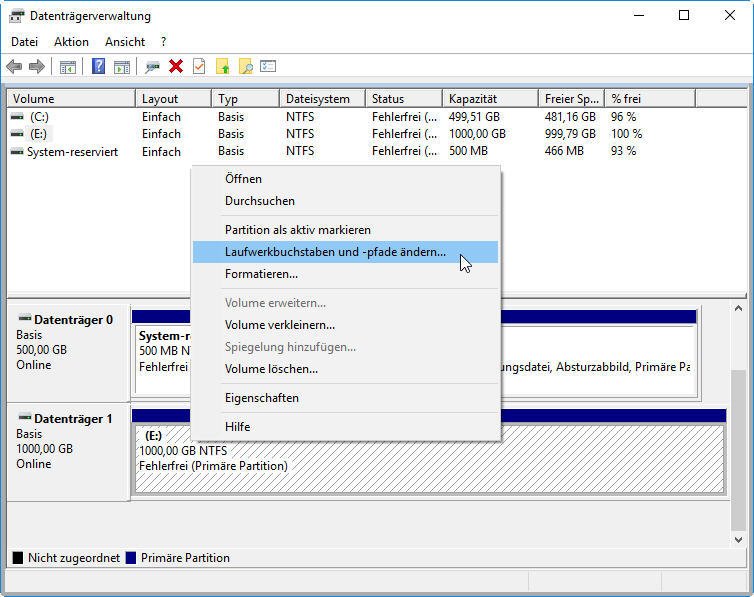This screenshot has height=597, width=754.
Task: Click the black Nicht zugeordnet legend swatch
Action: coord(18,558)
